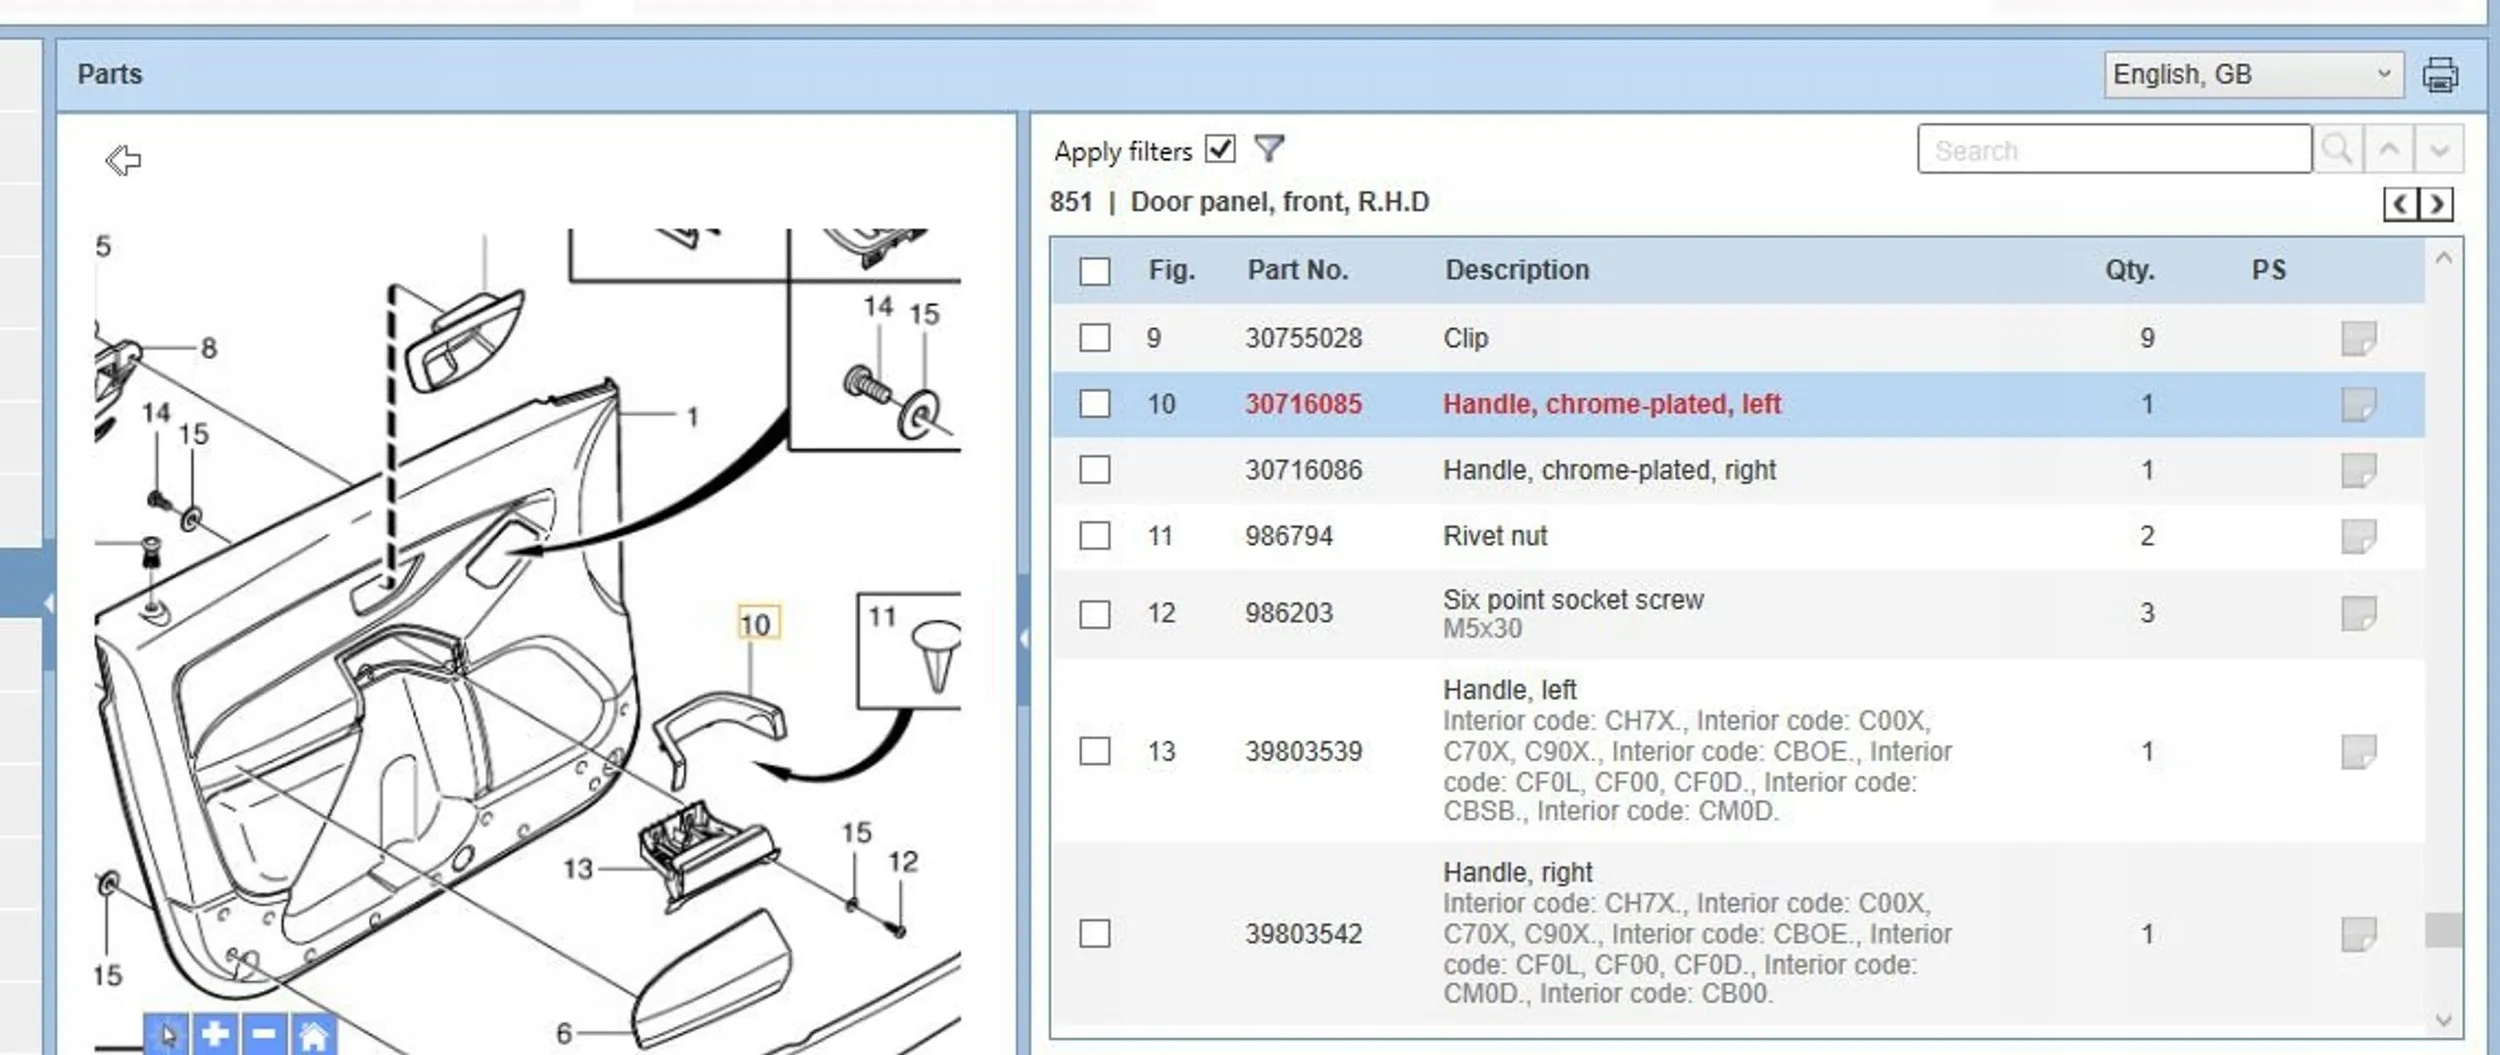Collapse the left sidebar arrow handle
Image resolution: width=2500 pixels, height=1055 pixels.
(x=48, y=602)
